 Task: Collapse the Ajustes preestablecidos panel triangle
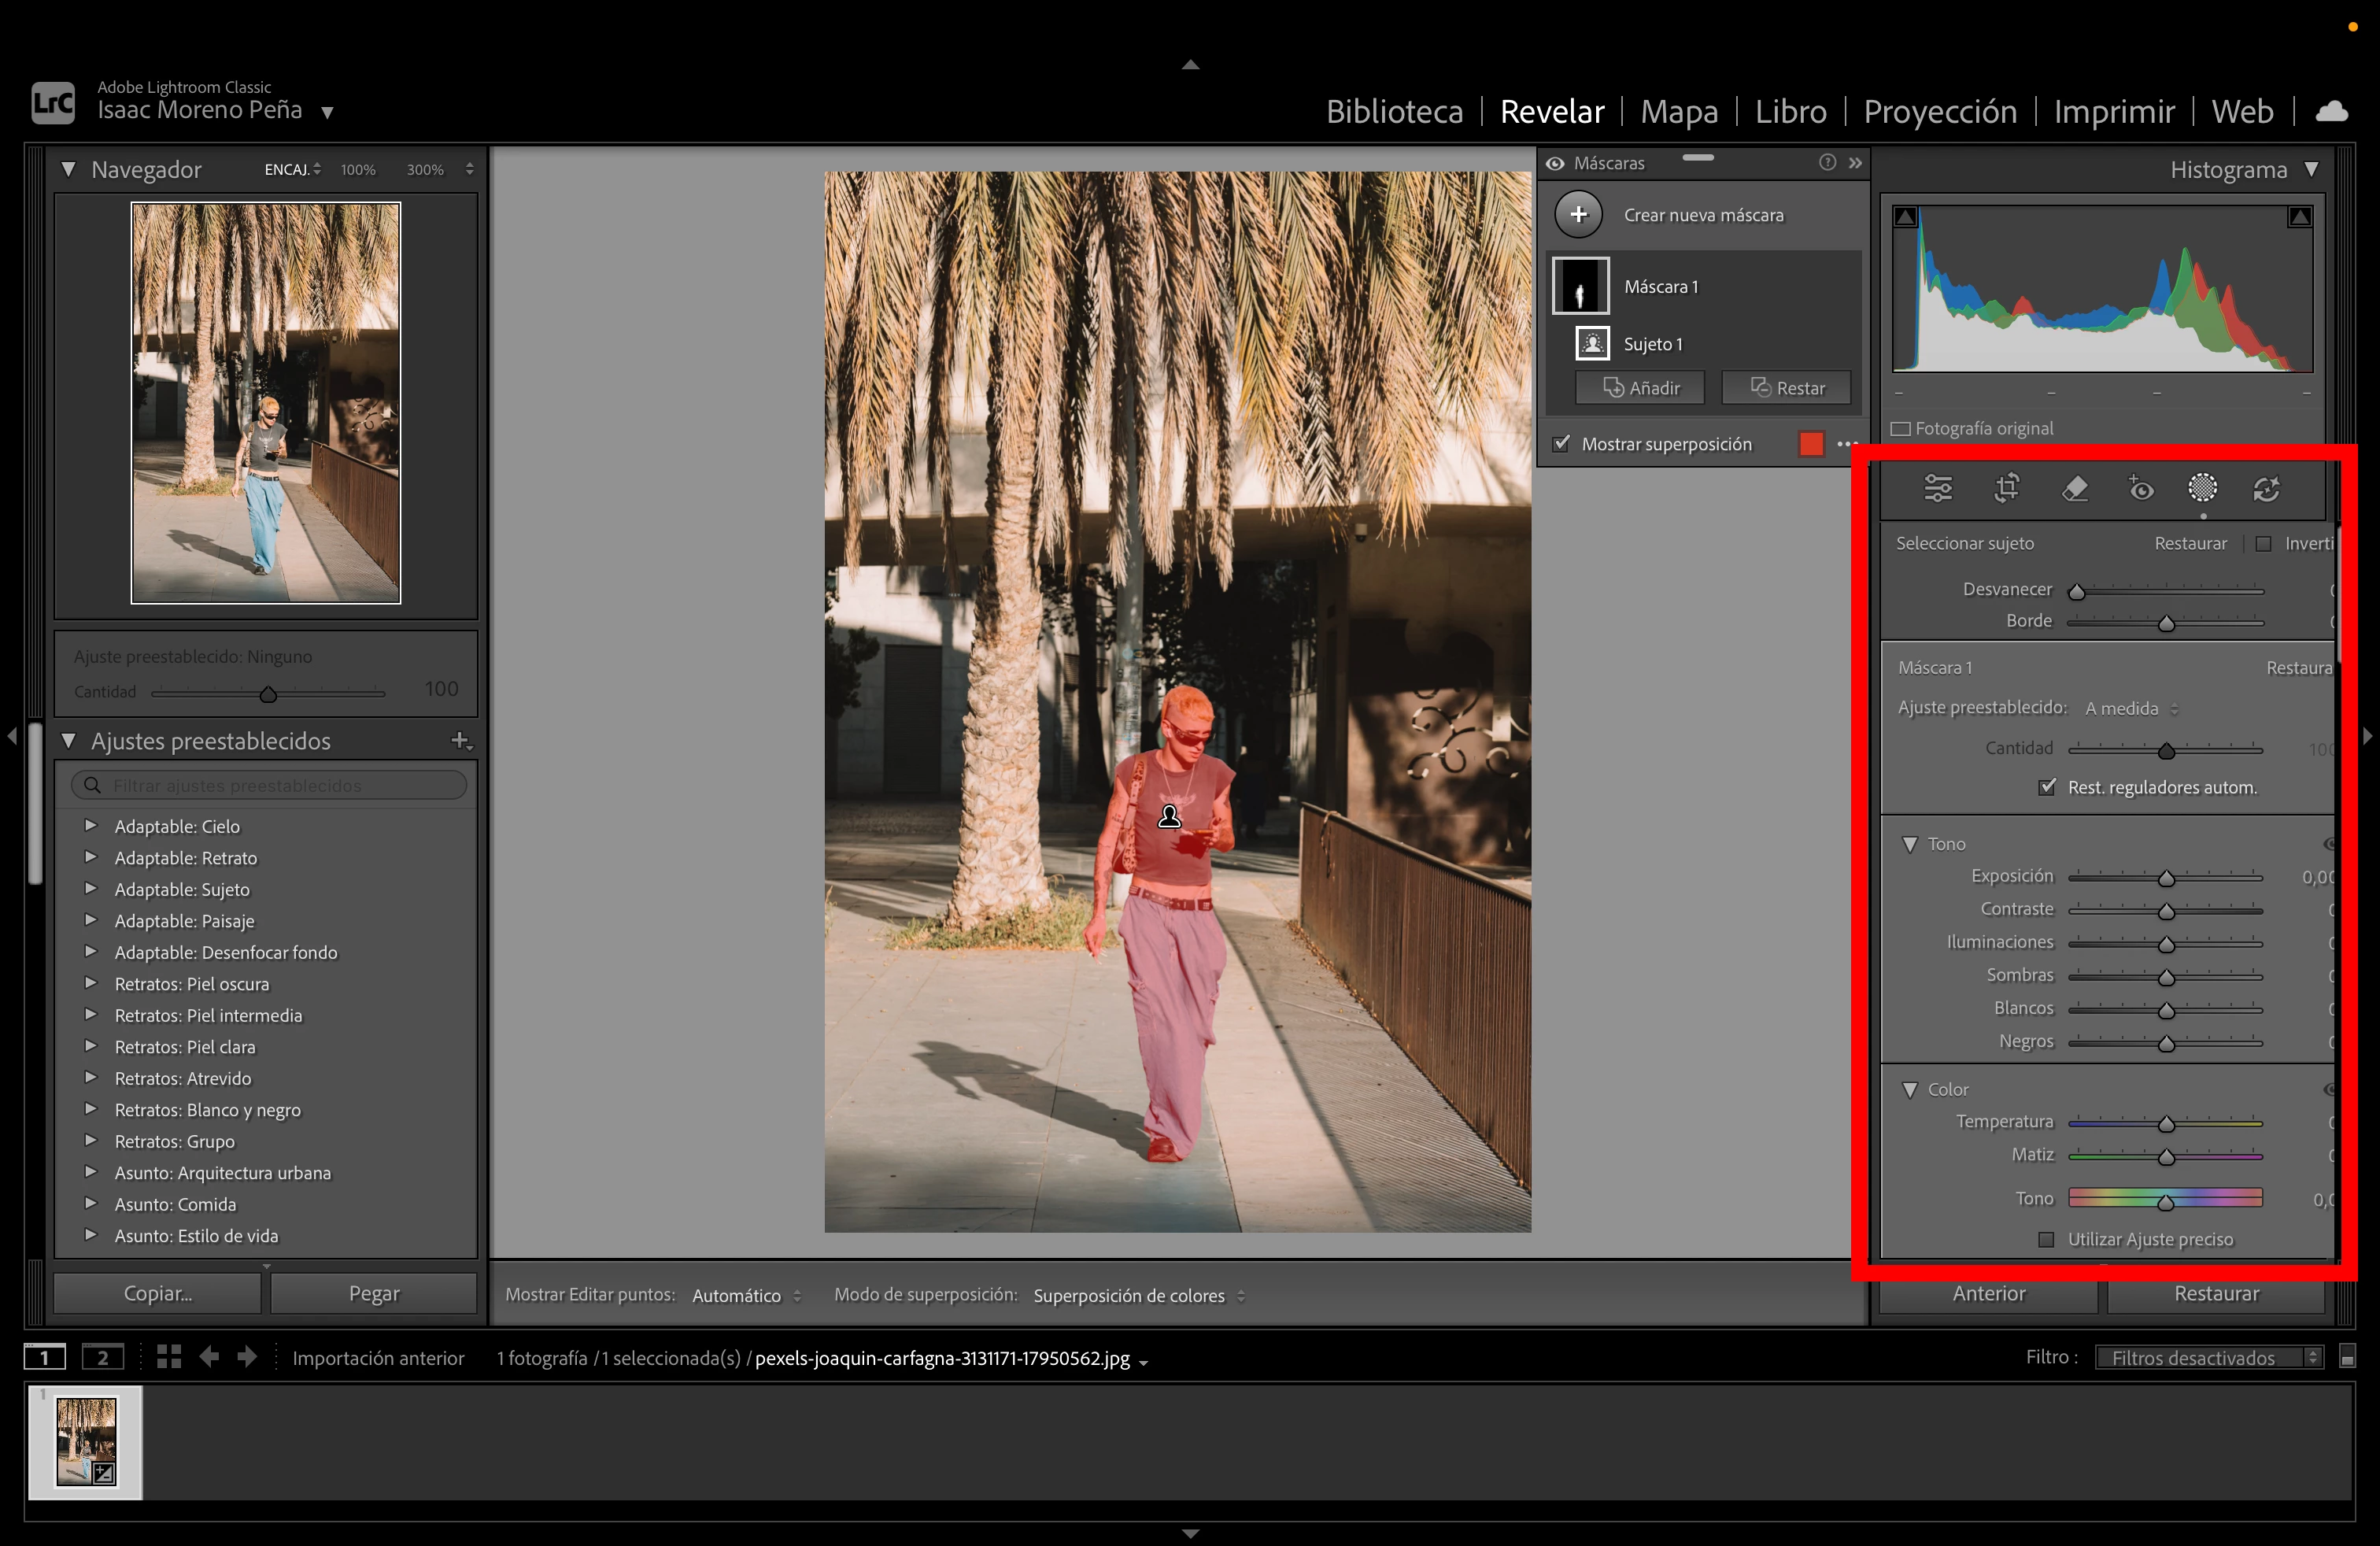(x=68, y=740)
